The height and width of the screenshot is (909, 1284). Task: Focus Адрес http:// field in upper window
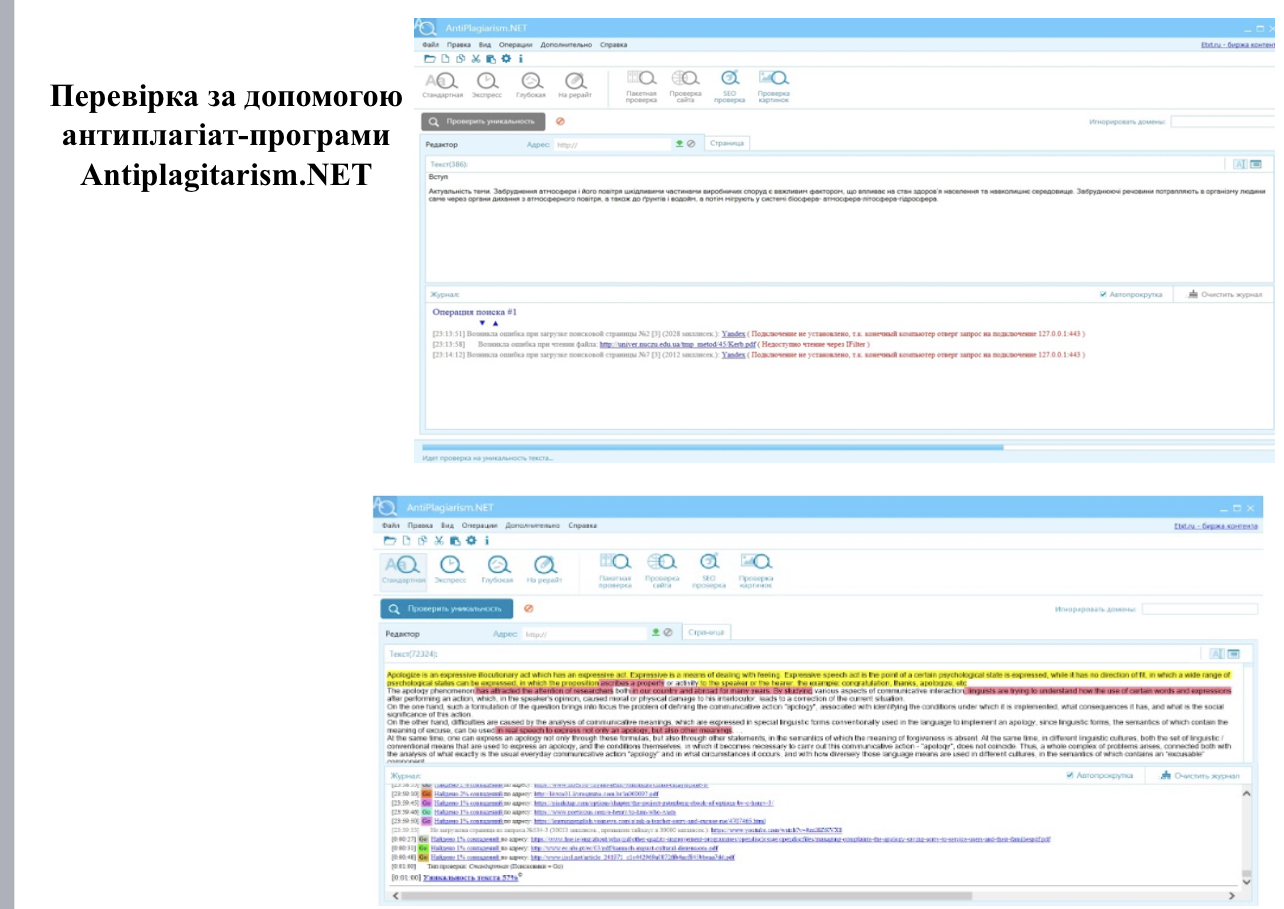point(611,144)
